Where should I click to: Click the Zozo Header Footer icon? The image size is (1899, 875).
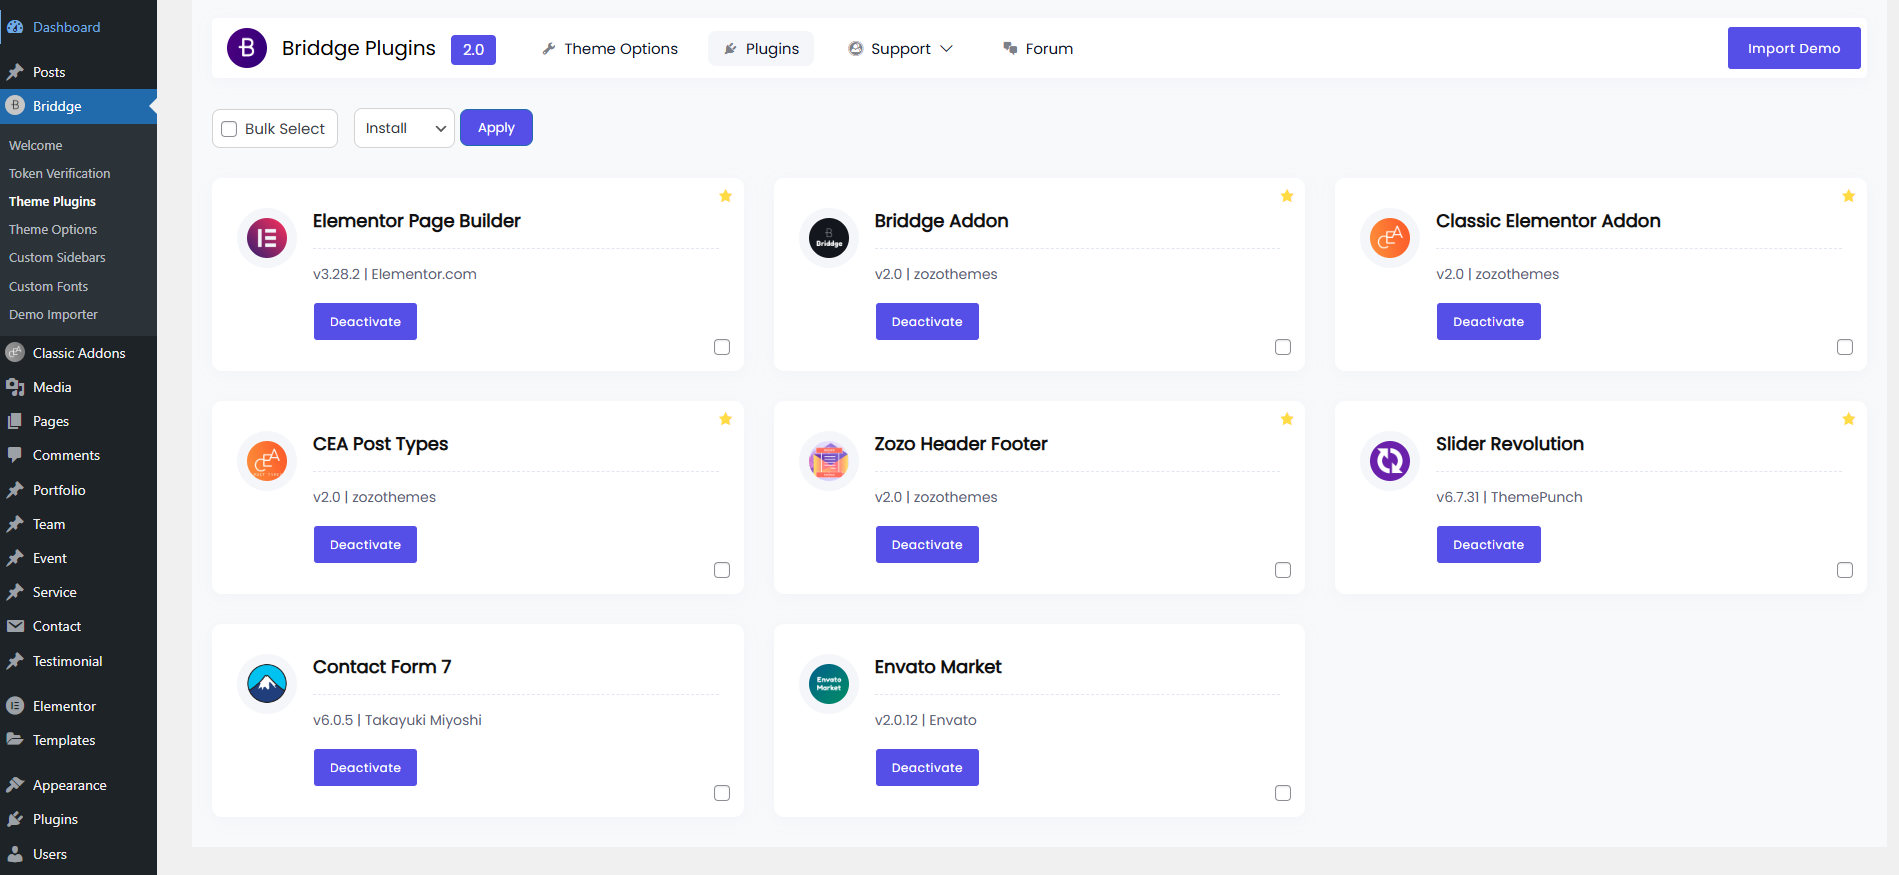pos(828,461)
